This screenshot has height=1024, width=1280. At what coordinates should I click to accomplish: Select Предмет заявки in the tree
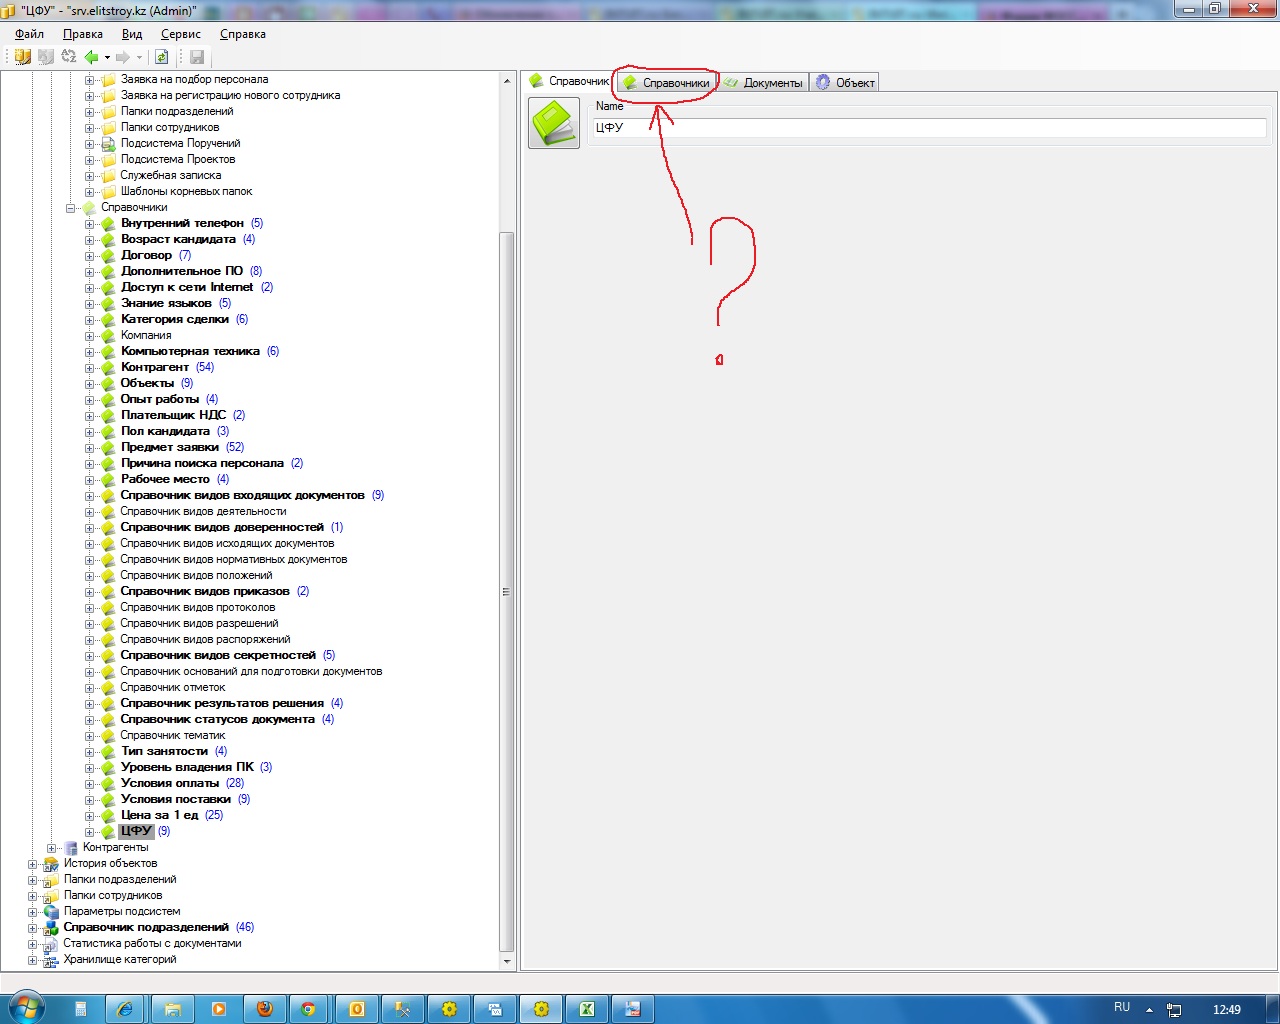point(169,447)
